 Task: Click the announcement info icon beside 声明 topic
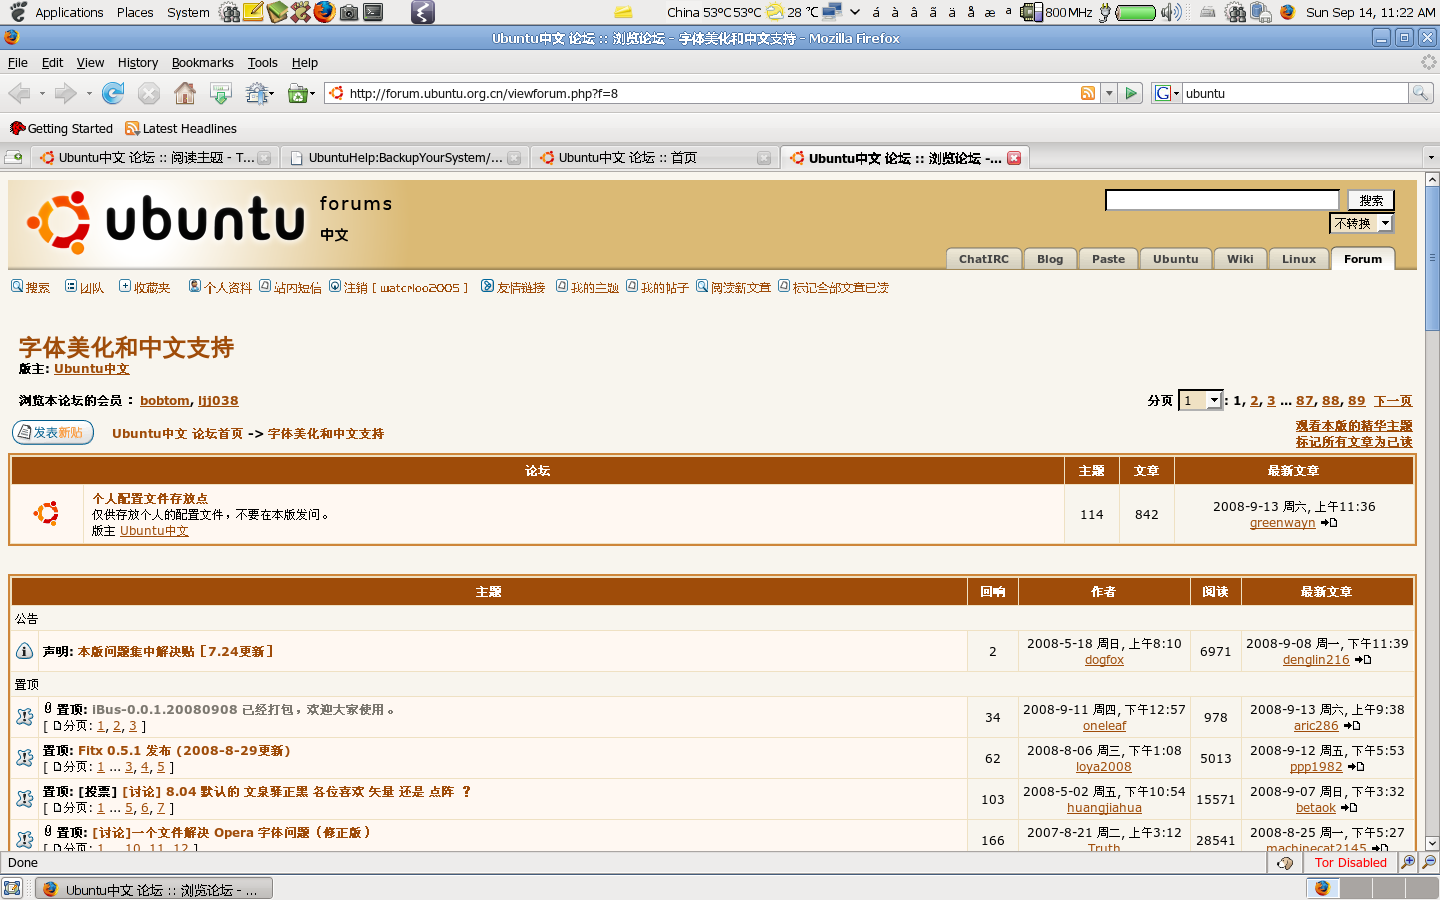(25, 651)
